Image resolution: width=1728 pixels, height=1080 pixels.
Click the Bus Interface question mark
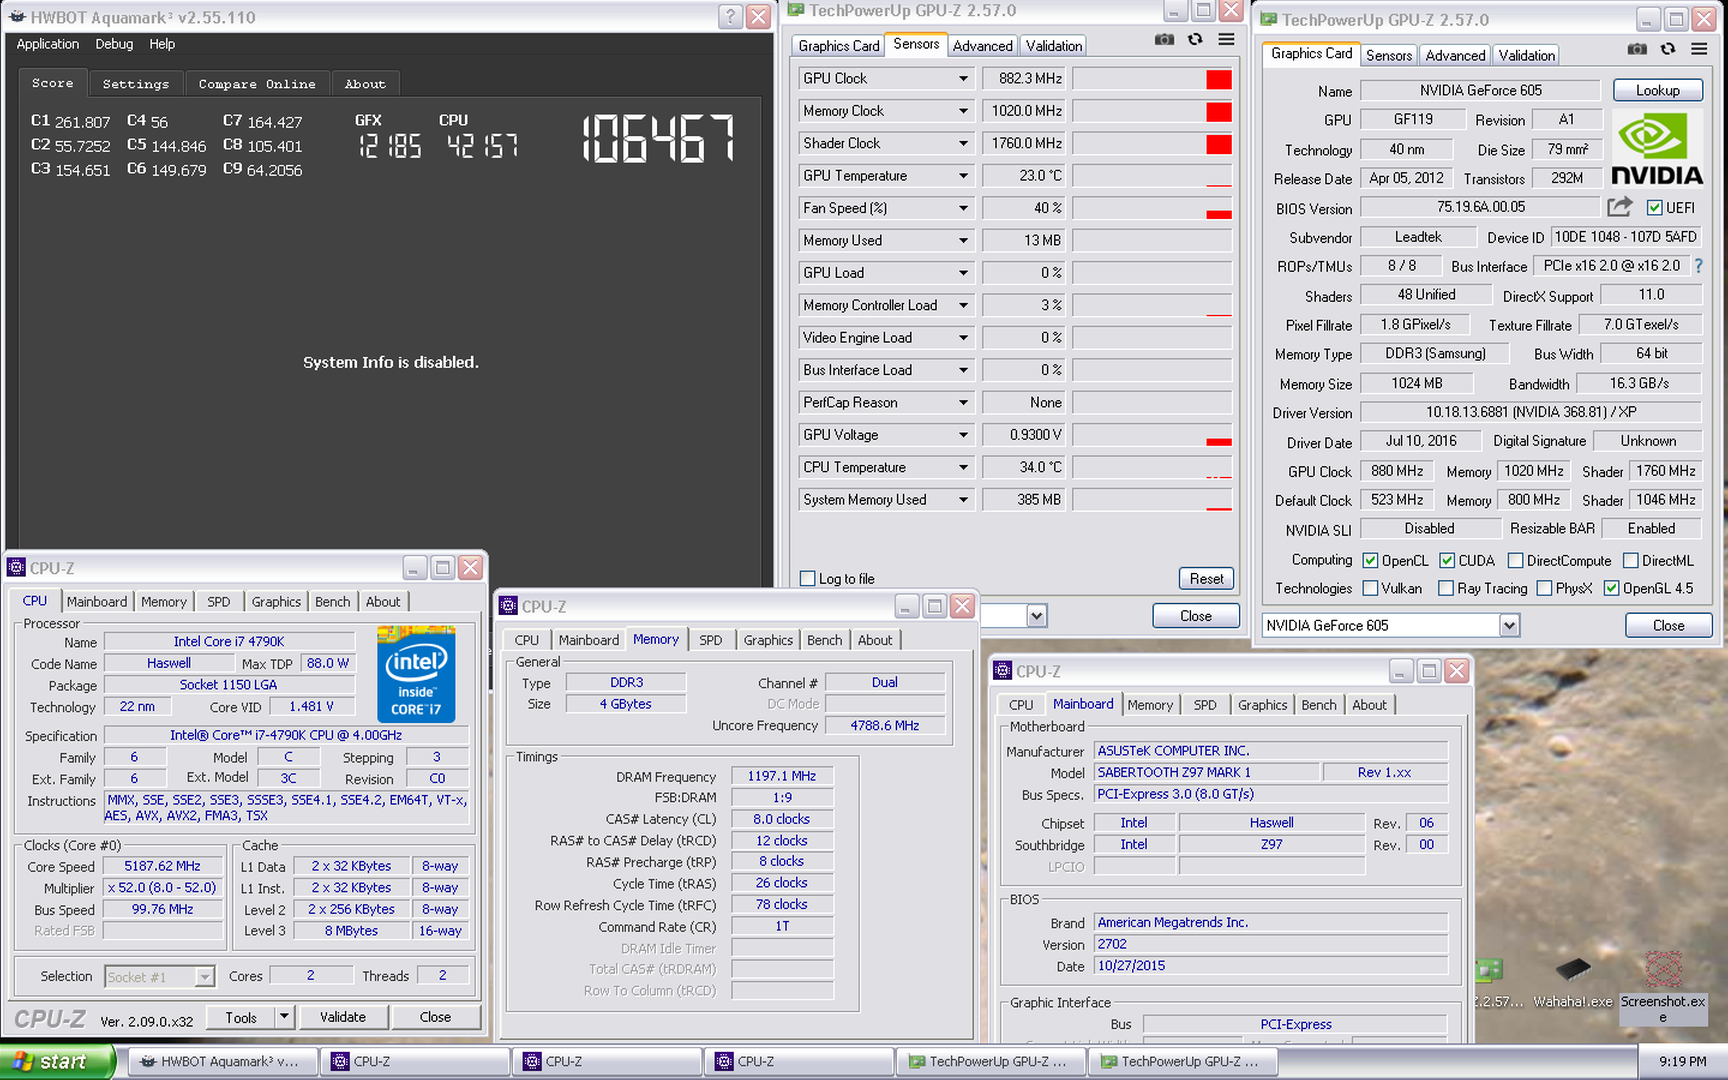pyautogui.click(x=1698, y=266)
